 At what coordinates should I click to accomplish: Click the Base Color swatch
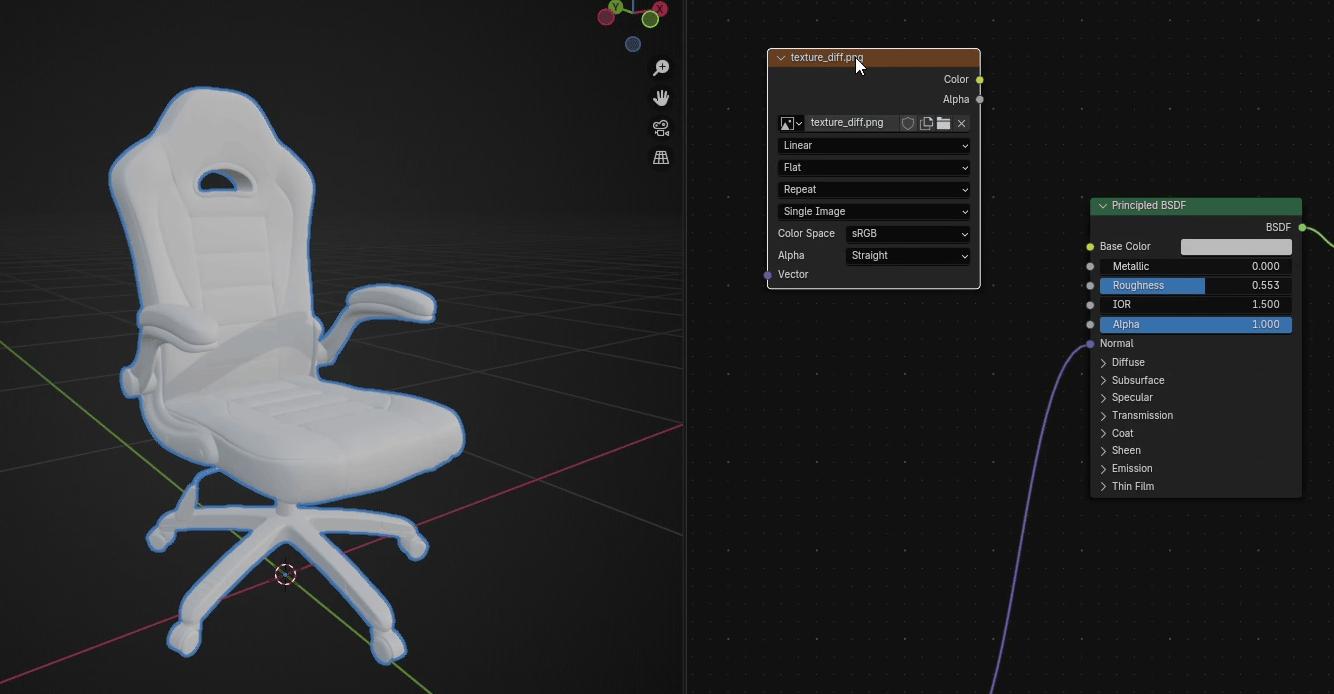point(1236,247)
